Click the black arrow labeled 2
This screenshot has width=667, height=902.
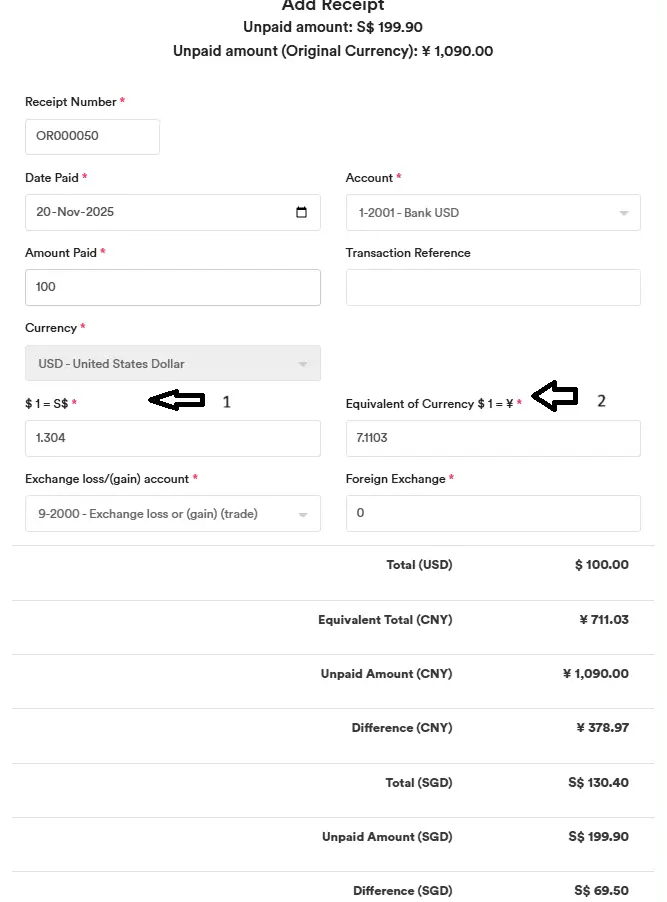(556, 396)
